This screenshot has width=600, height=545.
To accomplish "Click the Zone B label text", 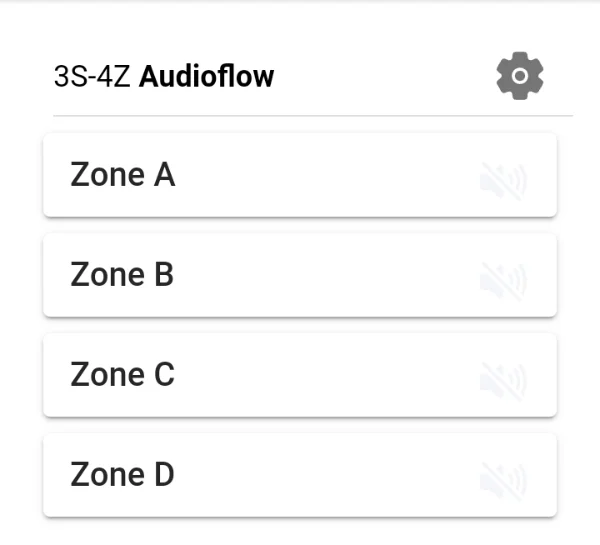I will point(122,274).
